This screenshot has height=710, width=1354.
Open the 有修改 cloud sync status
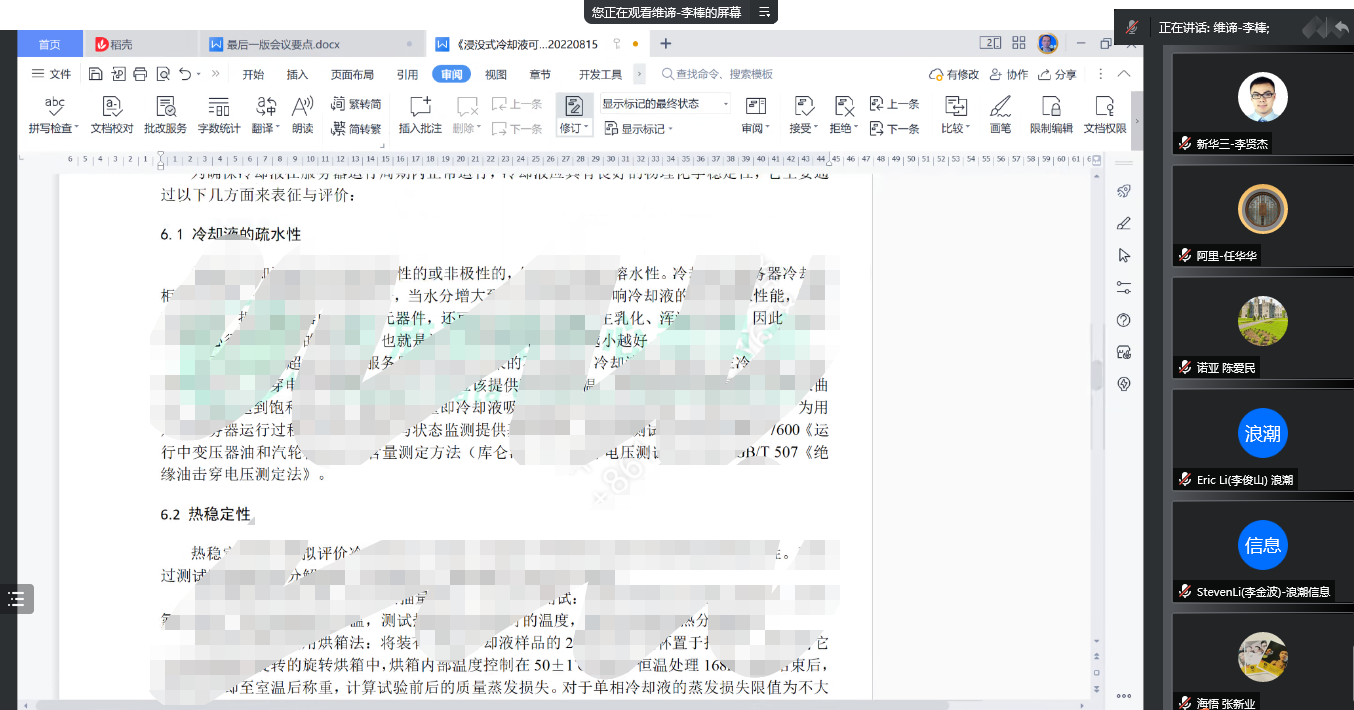[x=953, y=74]
